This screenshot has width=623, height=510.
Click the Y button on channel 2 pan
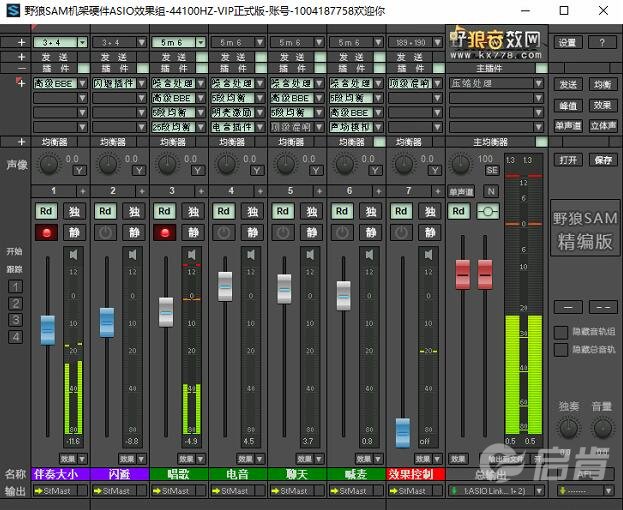(x=139, y=171)
